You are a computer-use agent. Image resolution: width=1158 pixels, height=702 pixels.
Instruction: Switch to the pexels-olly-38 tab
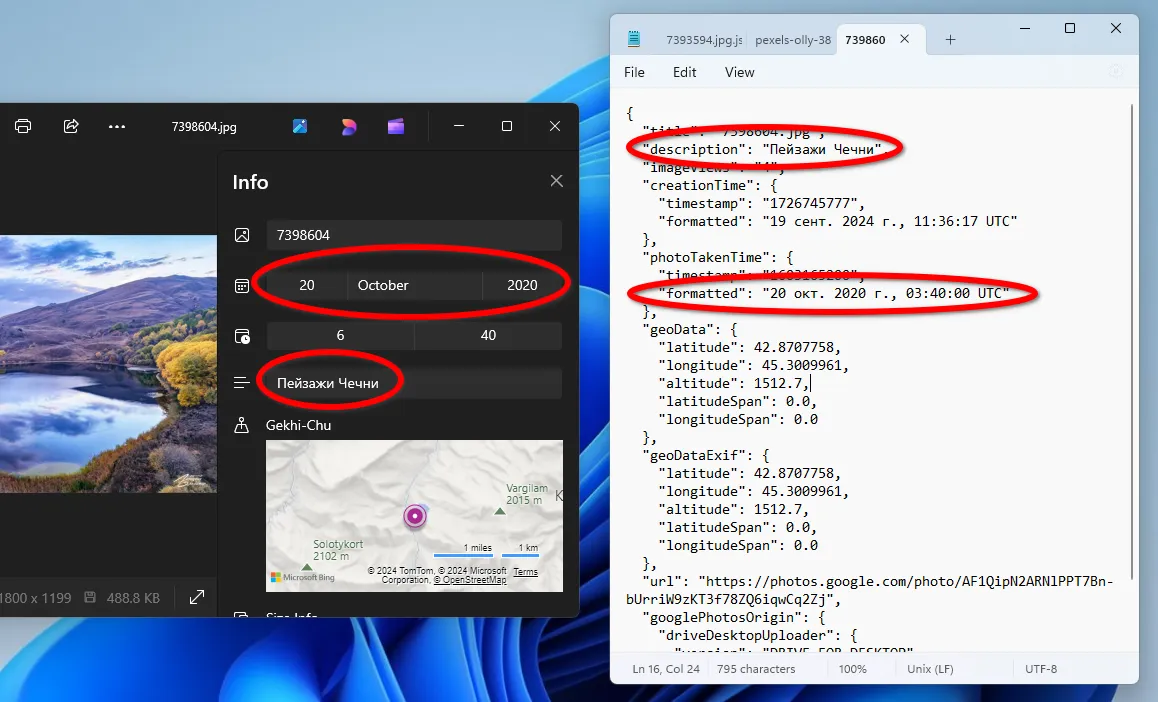pyautogui.click(x=792, y=40)
